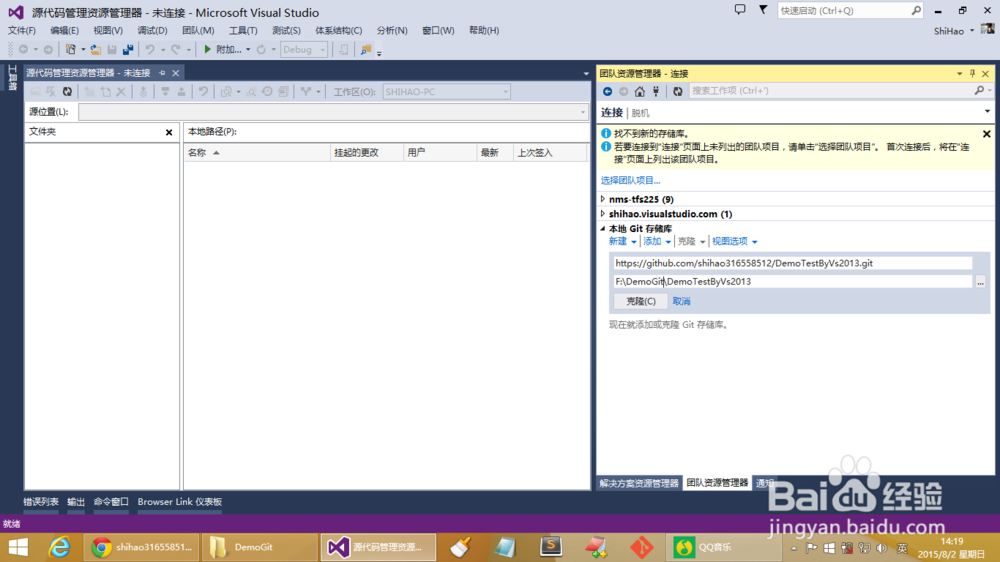The image size is (1000, 562).
Task: Open the 编辑(E) menu
Action: click(x=64, y=30)
